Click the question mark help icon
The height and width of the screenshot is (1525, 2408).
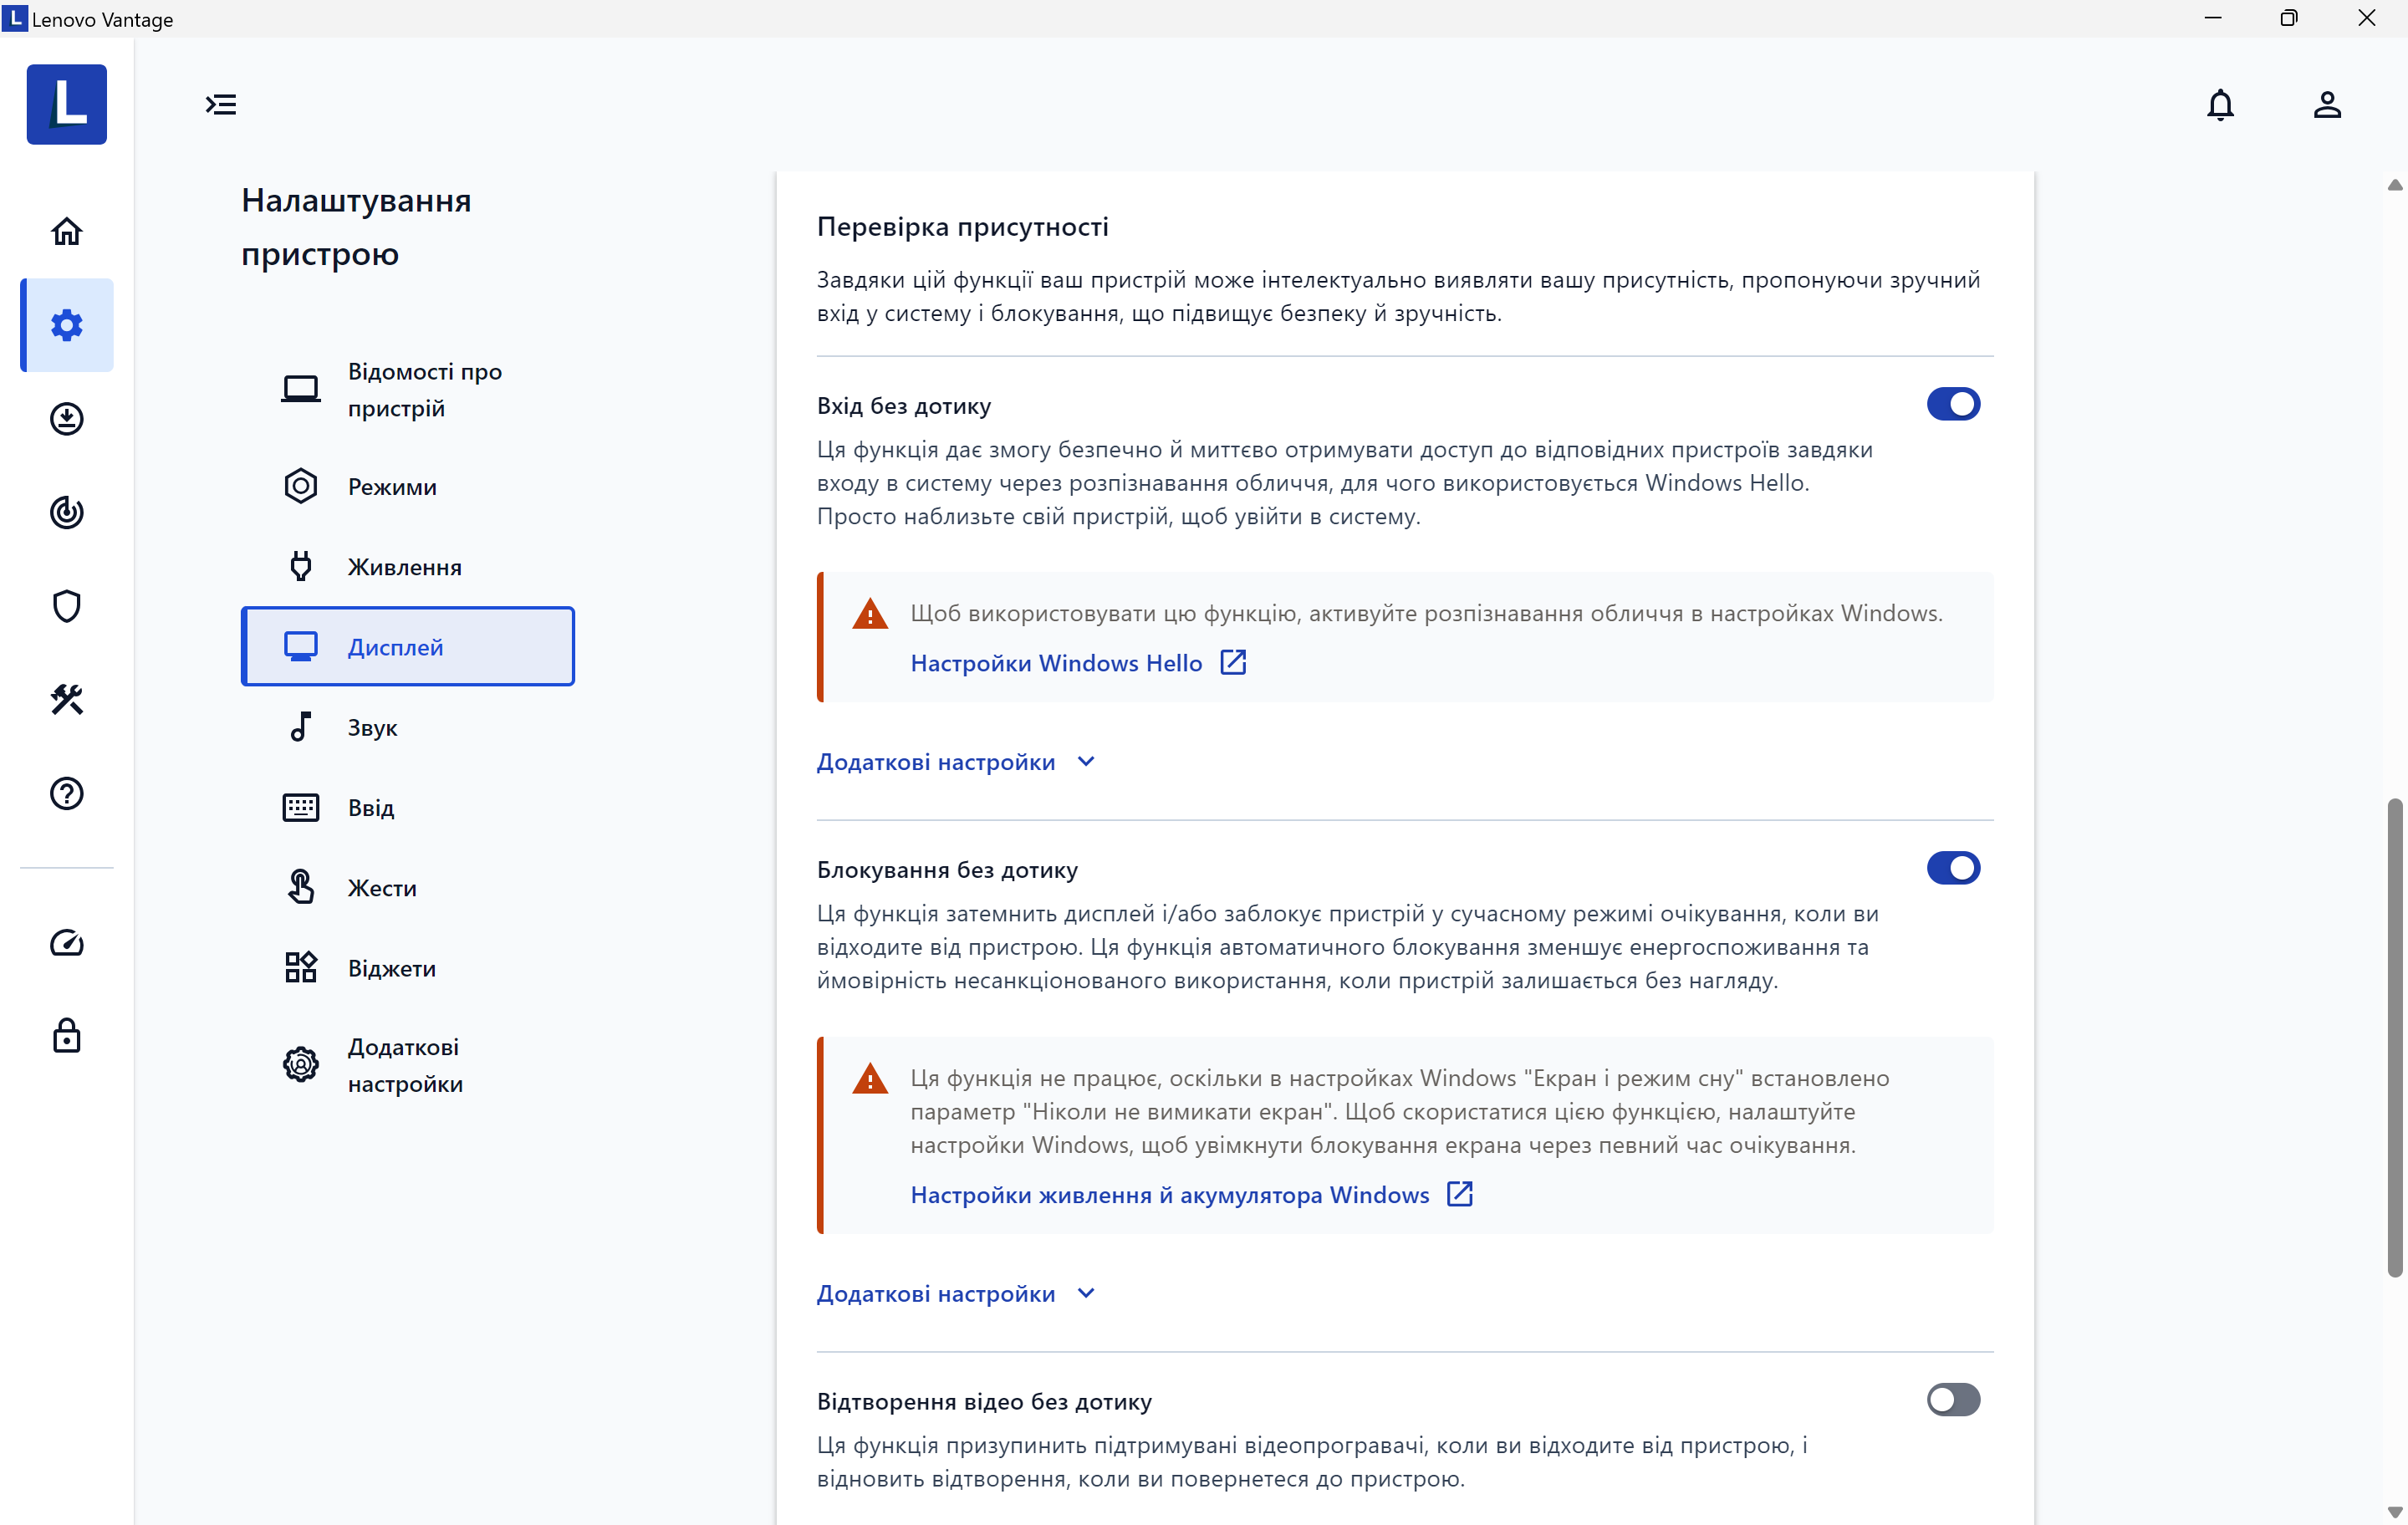click(66, 793)
